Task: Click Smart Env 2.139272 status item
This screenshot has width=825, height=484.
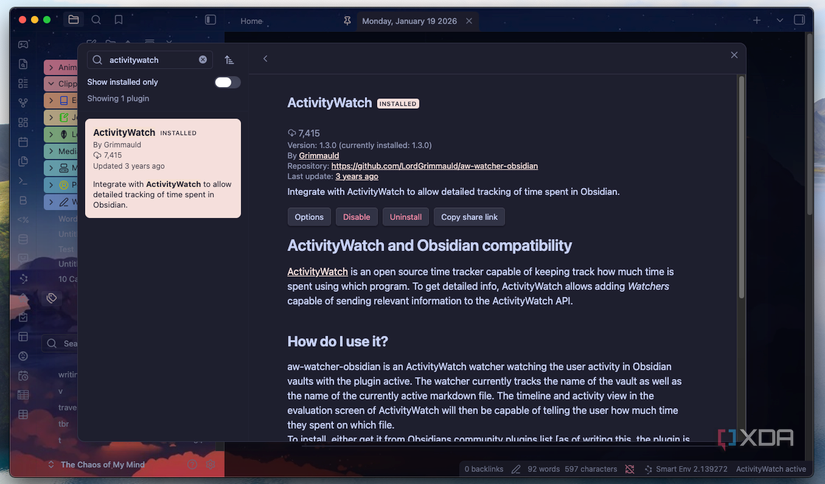Action: pyautogui.click(x=686, y=469)
